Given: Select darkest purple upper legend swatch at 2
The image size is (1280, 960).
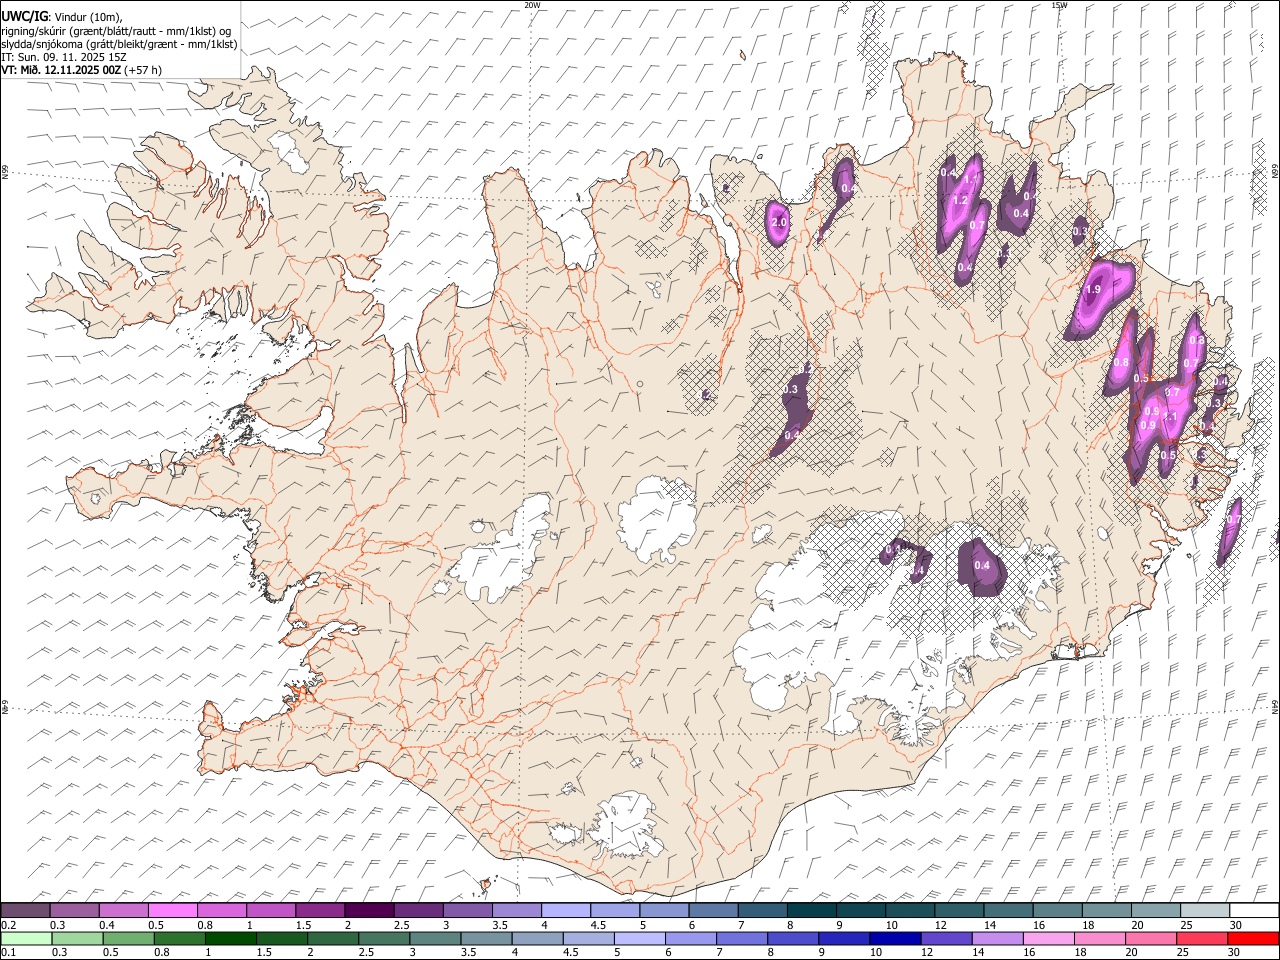Looking at the screenshot, I should (369, 911).
